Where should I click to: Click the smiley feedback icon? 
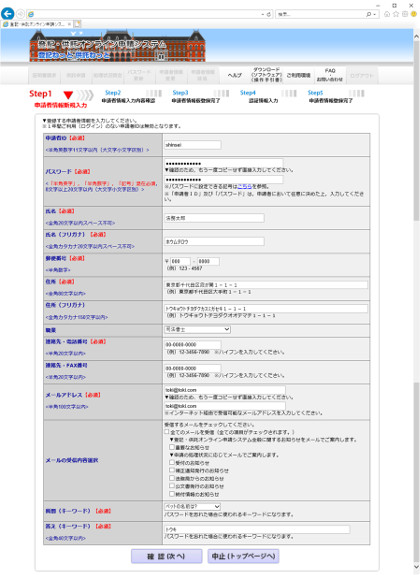pyautogui.click(x=414, y=14)
